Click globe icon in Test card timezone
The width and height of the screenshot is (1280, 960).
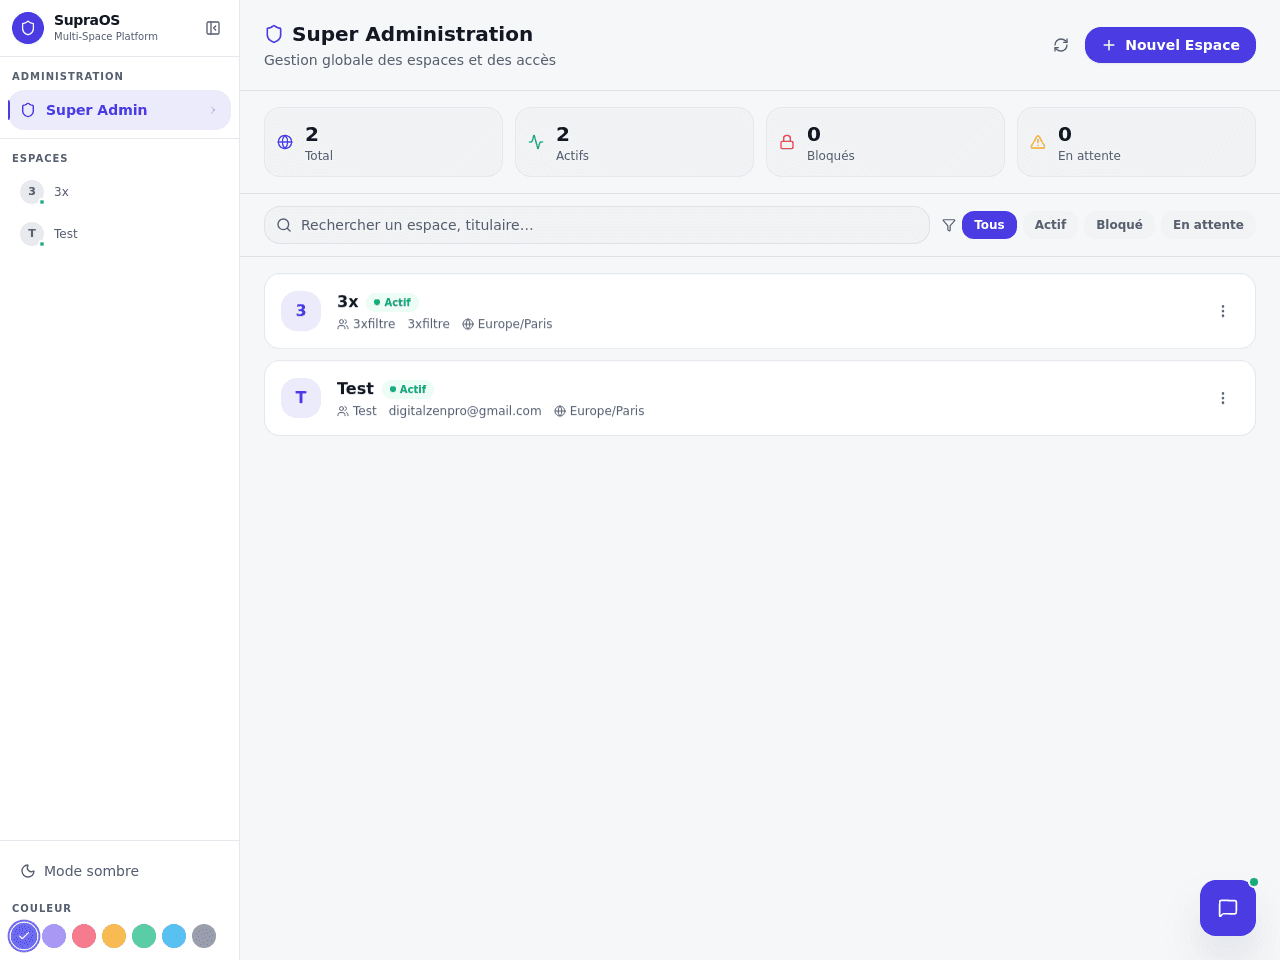tap(560, 411)
